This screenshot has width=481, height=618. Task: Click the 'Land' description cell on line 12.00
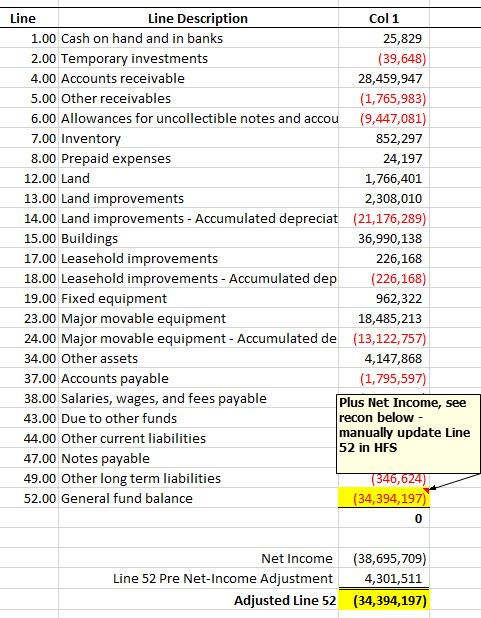(x=198, y=178)
